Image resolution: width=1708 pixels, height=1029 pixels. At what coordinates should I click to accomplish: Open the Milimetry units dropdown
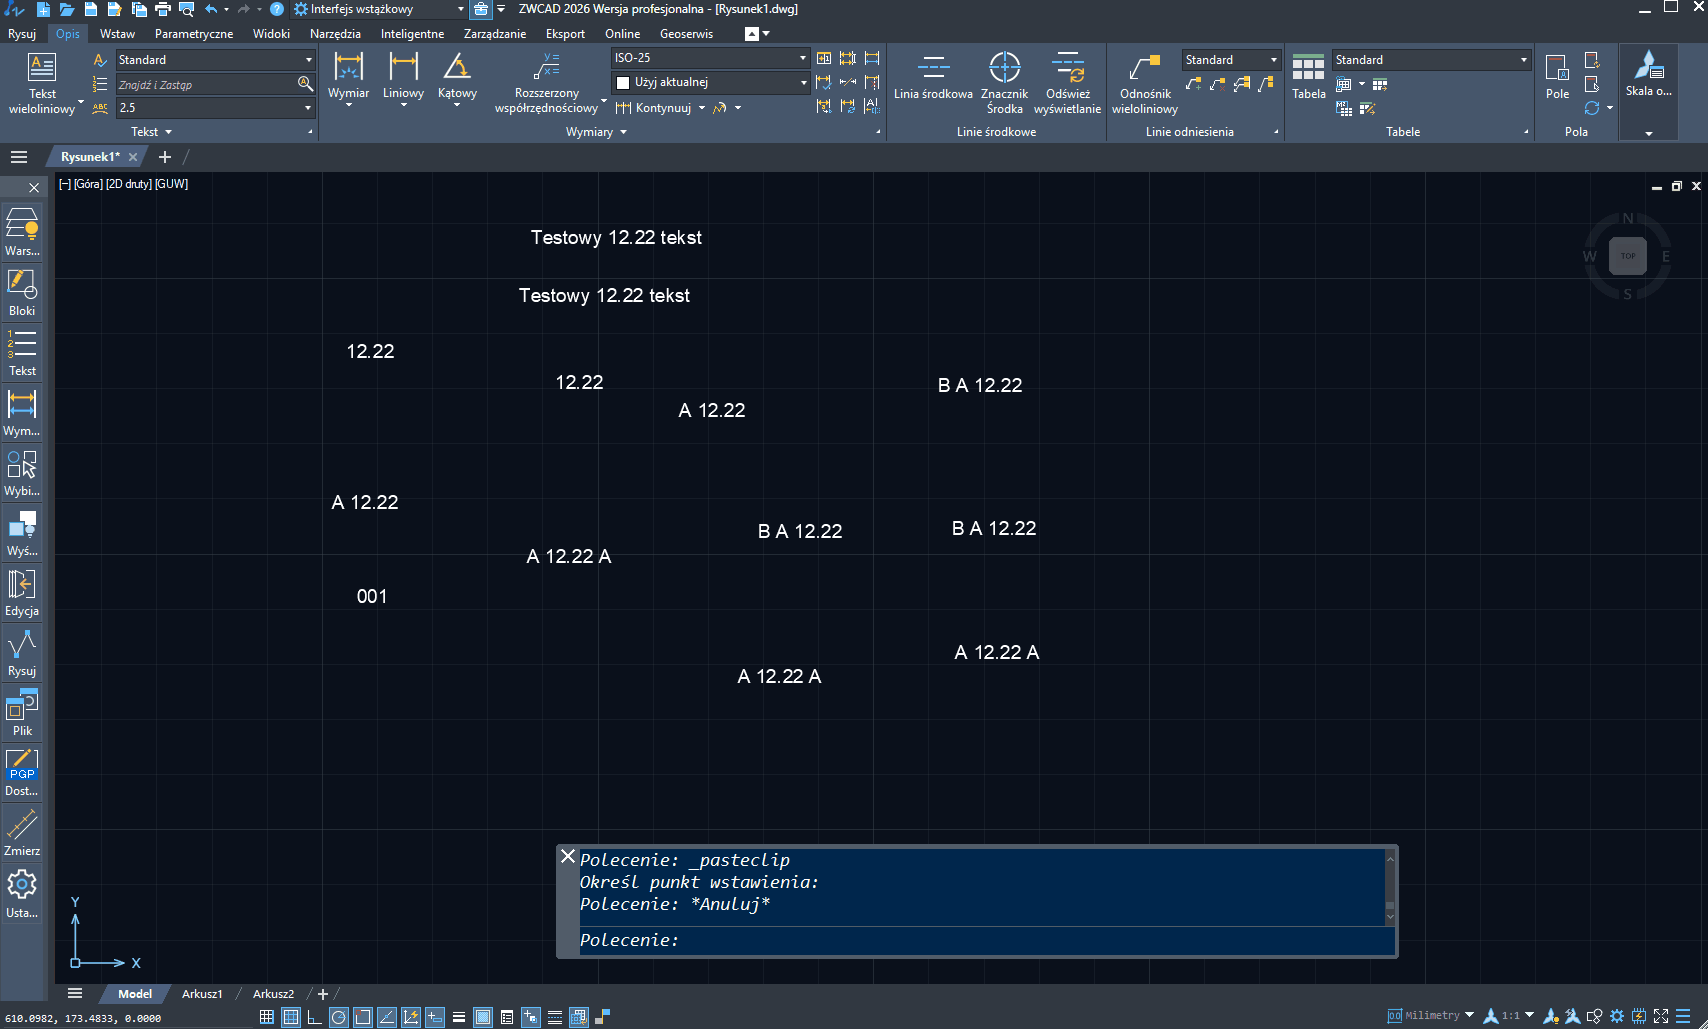click(x=1431, y=1015)
